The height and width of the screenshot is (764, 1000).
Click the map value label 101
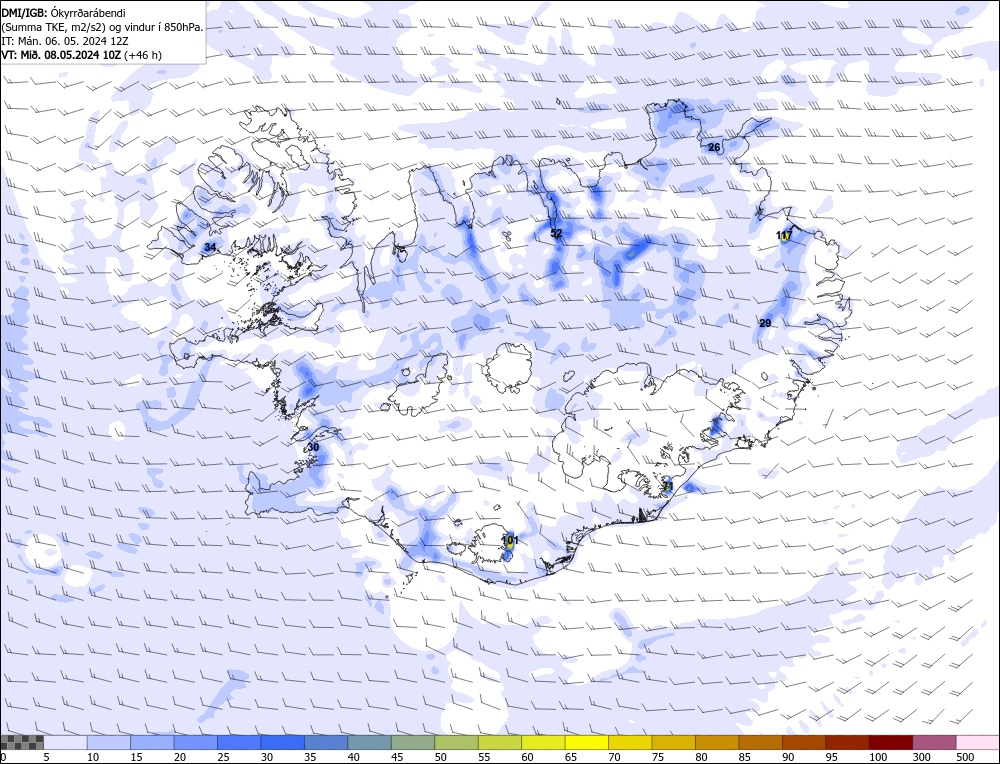[x=510, y=541]
